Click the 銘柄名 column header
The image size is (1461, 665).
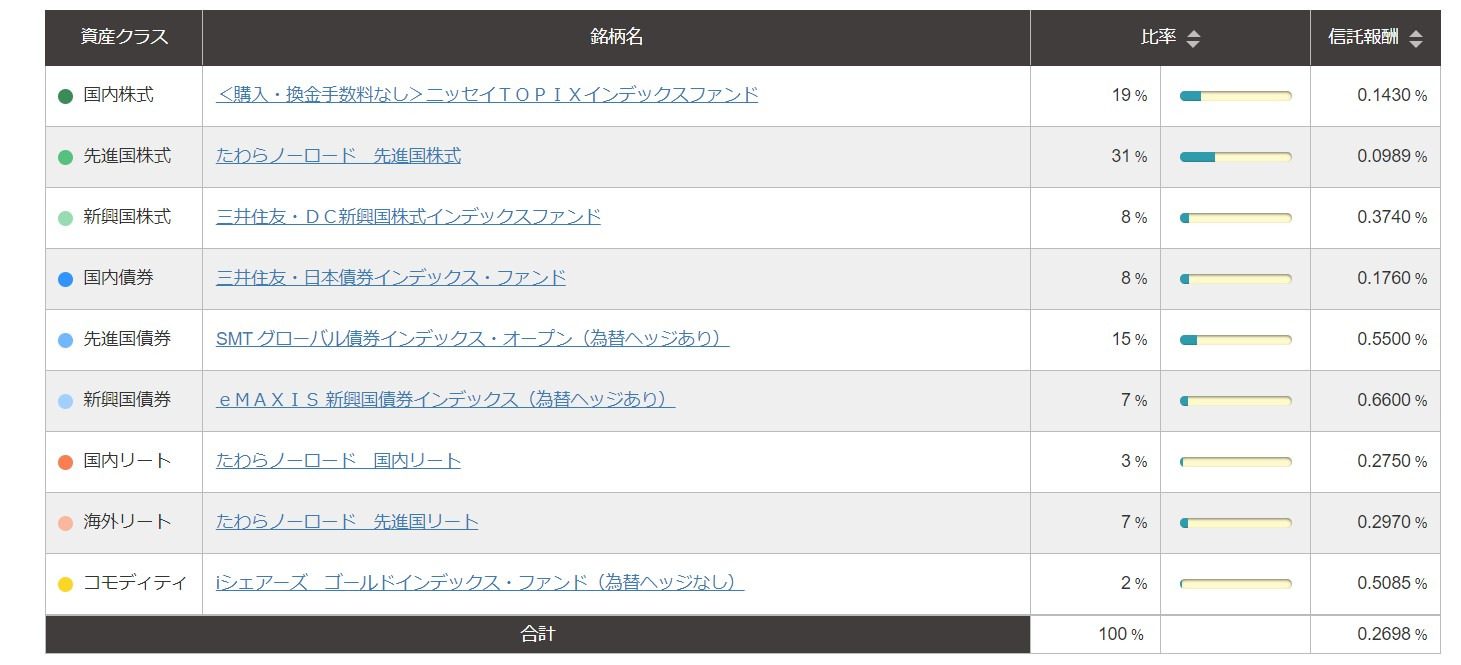point(617,38)
